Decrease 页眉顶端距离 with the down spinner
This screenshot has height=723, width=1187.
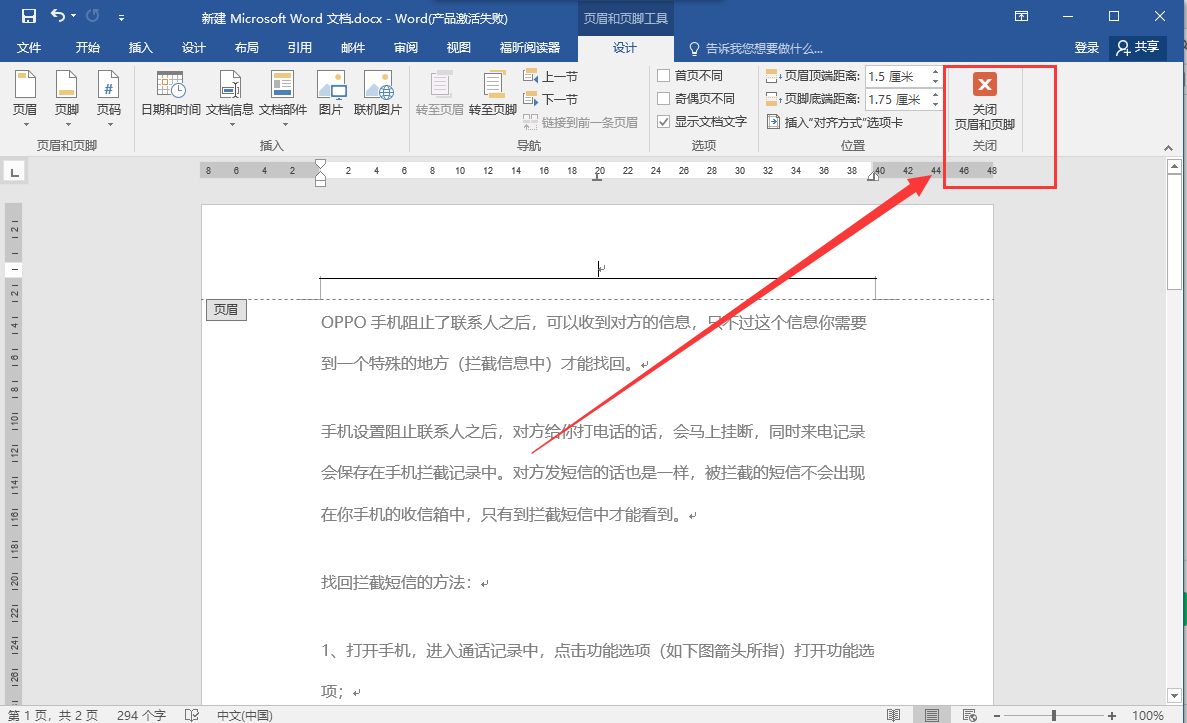pyautogui.click(x=936, y=82)
